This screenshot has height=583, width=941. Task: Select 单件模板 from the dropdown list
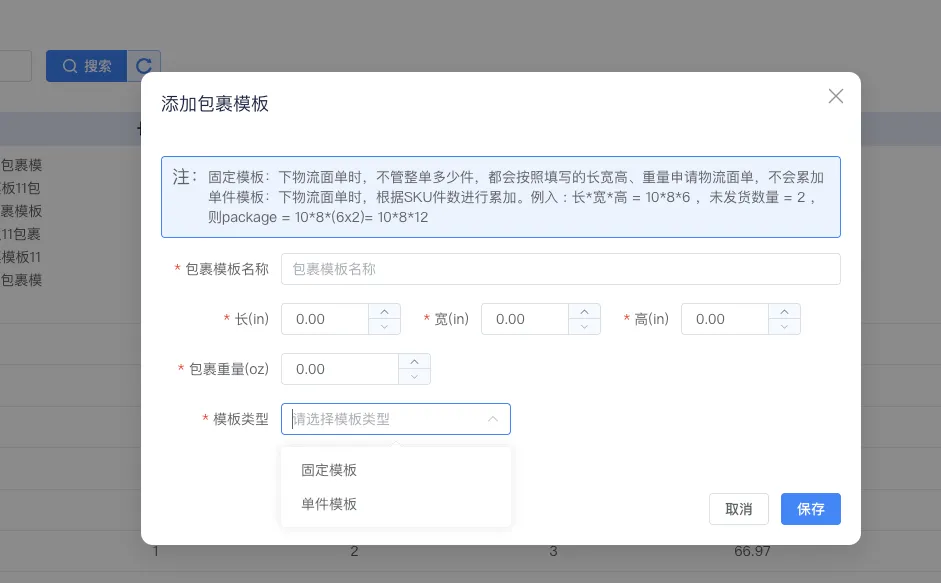tap(330, 504)
